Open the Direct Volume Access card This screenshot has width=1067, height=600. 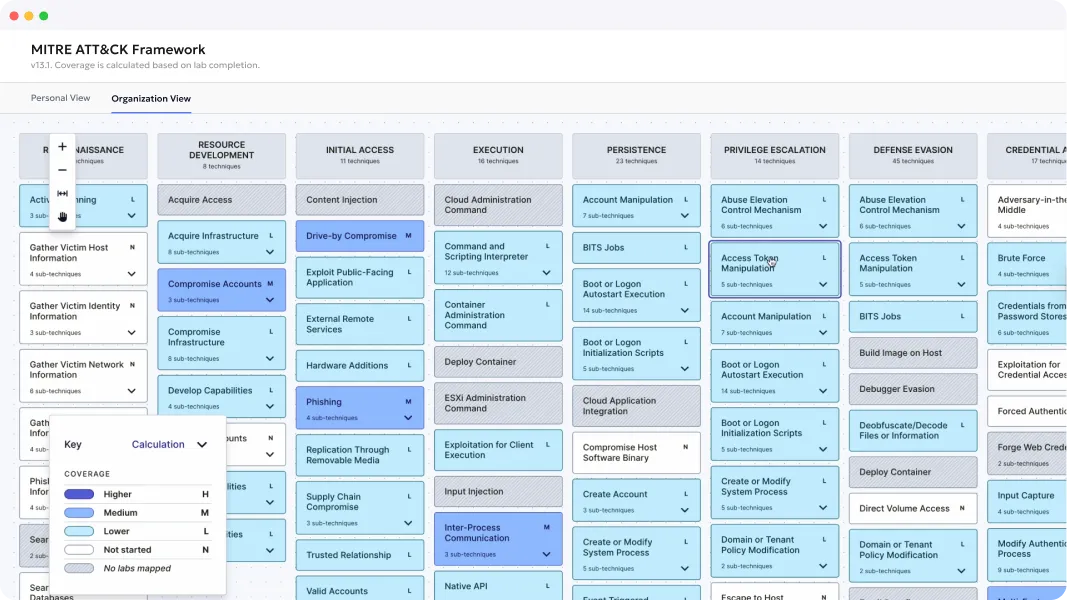(x=913, y=508)
